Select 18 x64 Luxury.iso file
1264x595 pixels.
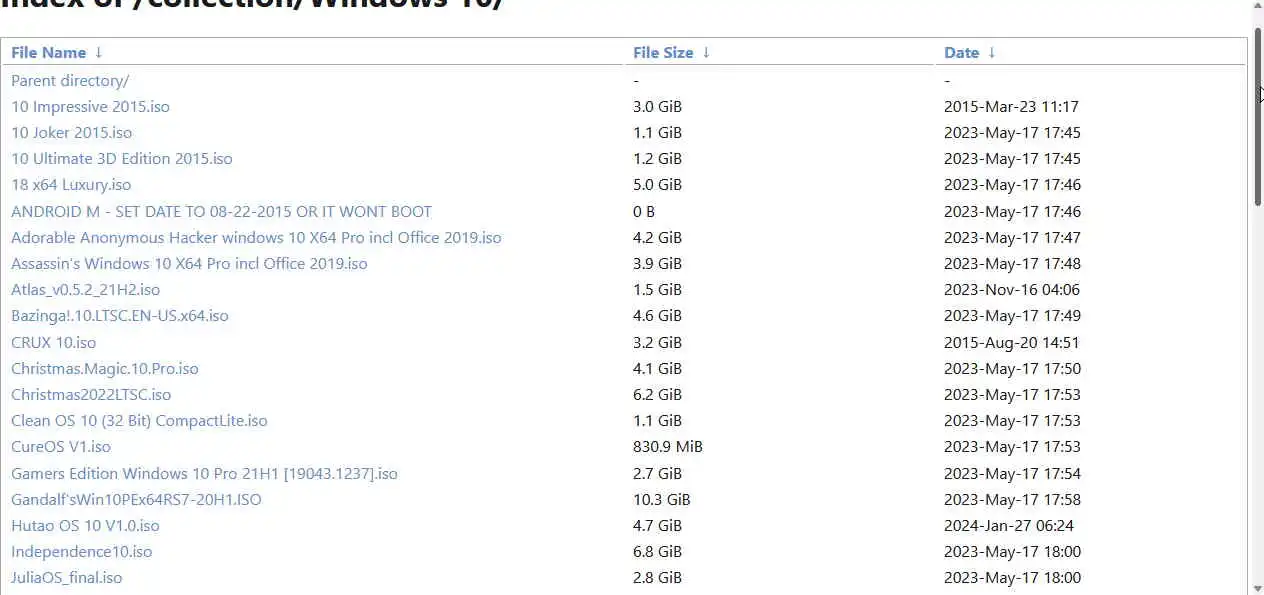pos(71,185)
